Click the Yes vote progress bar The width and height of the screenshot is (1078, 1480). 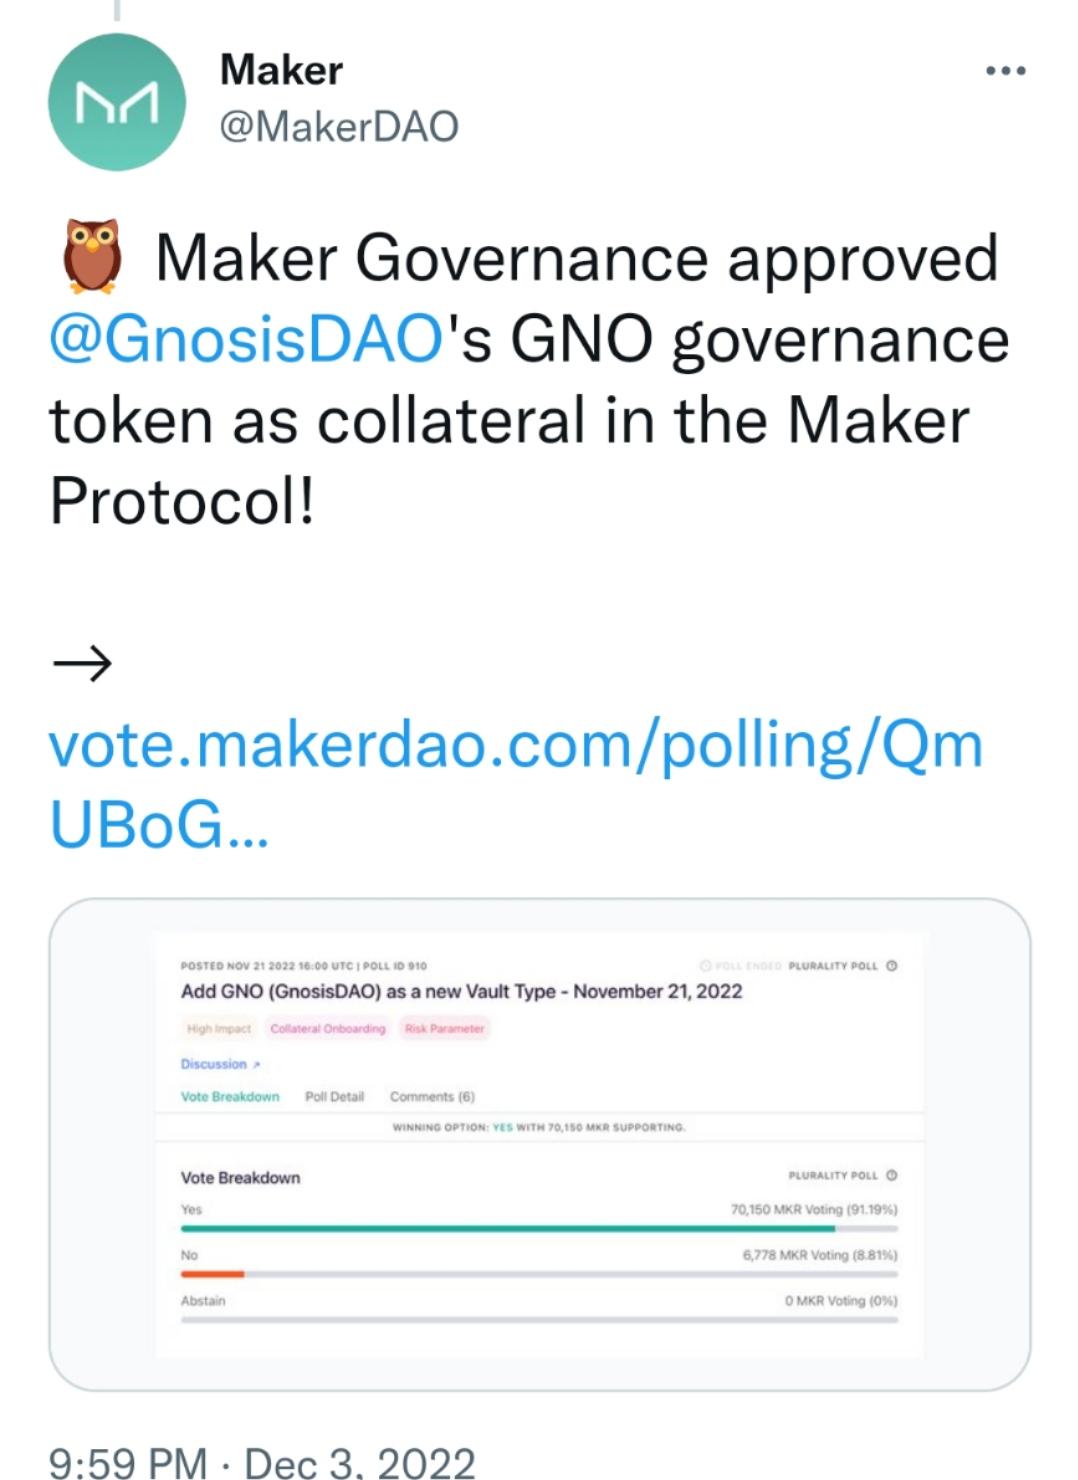point(539,1225)
